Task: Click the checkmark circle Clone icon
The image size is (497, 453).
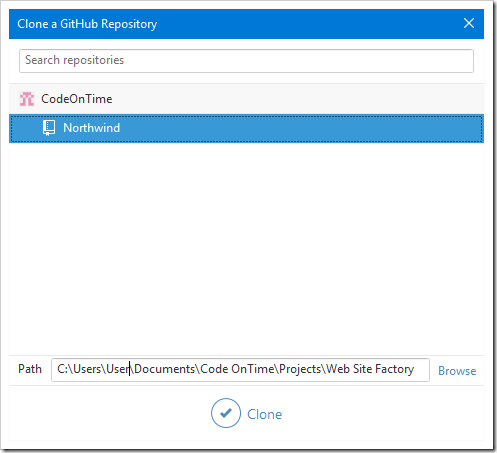Action: pyautogui.click(x=226, y=413)
